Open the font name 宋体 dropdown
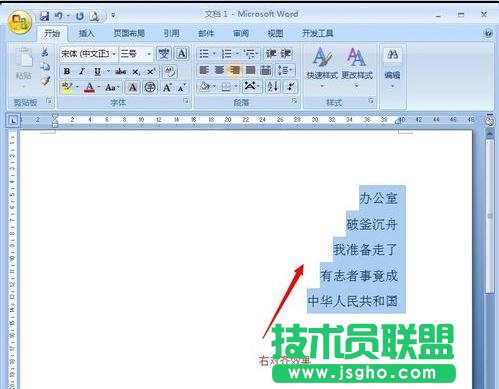Image resolution: width=499 pixels, height=389 pixels. pos(114,54)
